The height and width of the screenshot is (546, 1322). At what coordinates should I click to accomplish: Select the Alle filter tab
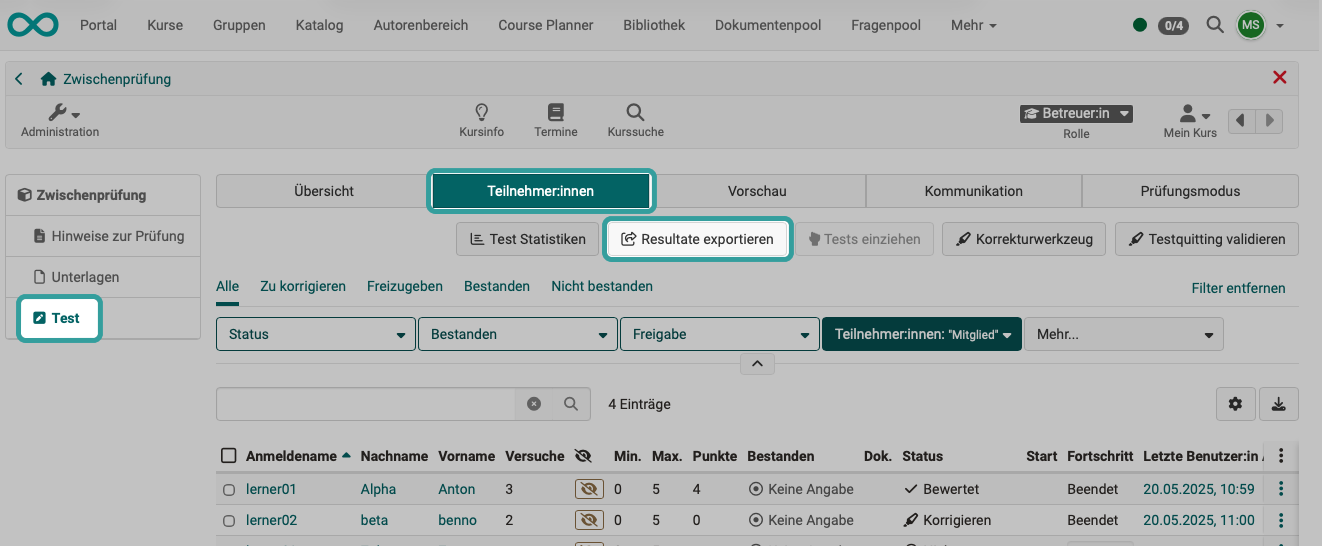[228, 286]
